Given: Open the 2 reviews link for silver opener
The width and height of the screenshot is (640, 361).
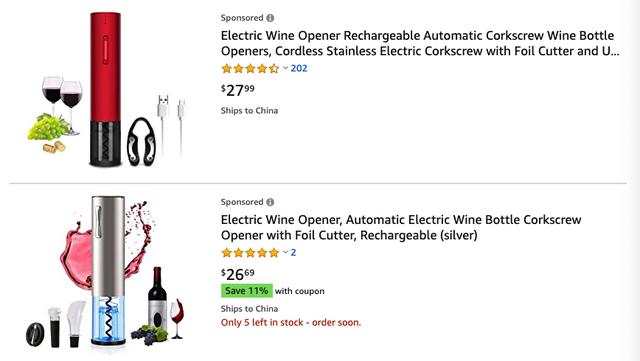Looking at the screenshot, I should pos(293,252).
